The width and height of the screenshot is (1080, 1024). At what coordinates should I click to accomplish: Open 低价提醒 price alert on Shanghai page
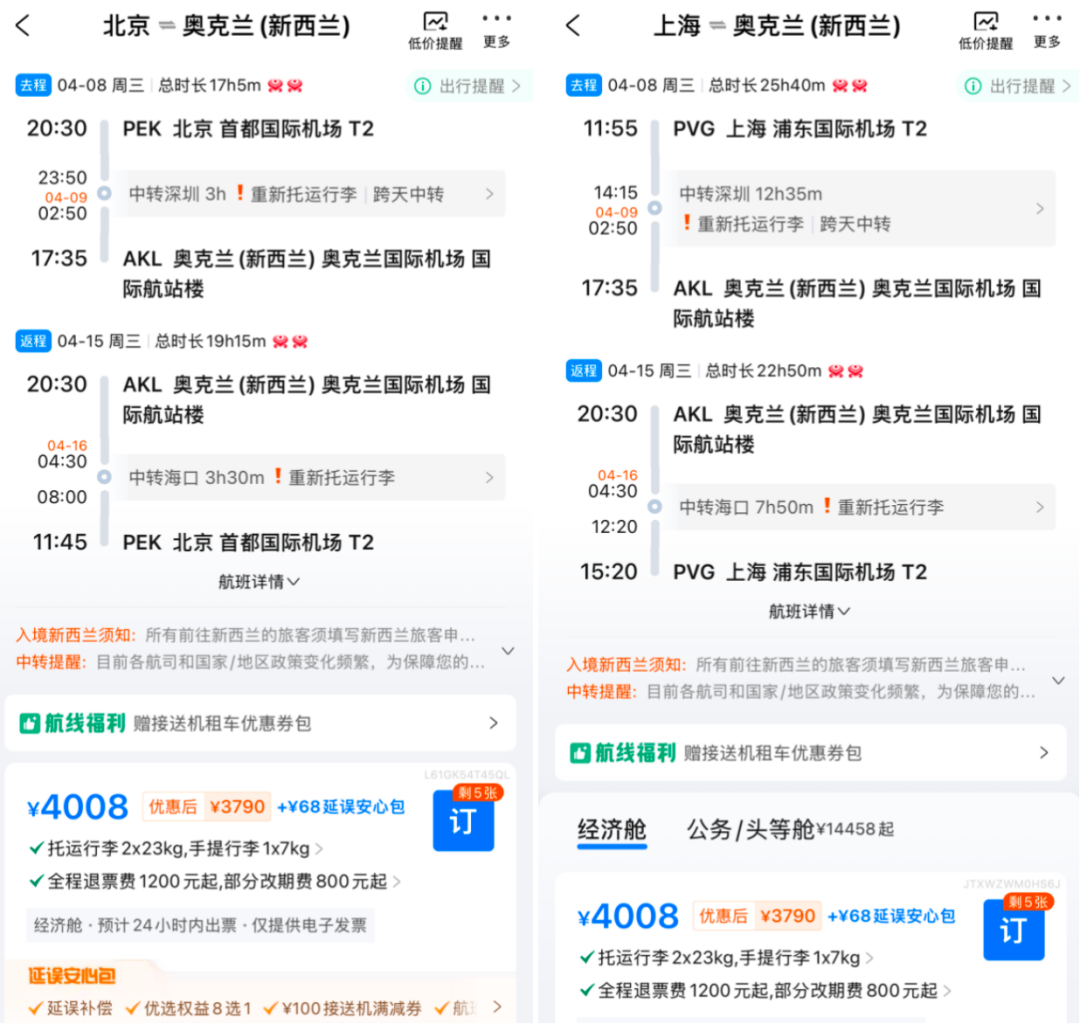(x=986, y=28)
